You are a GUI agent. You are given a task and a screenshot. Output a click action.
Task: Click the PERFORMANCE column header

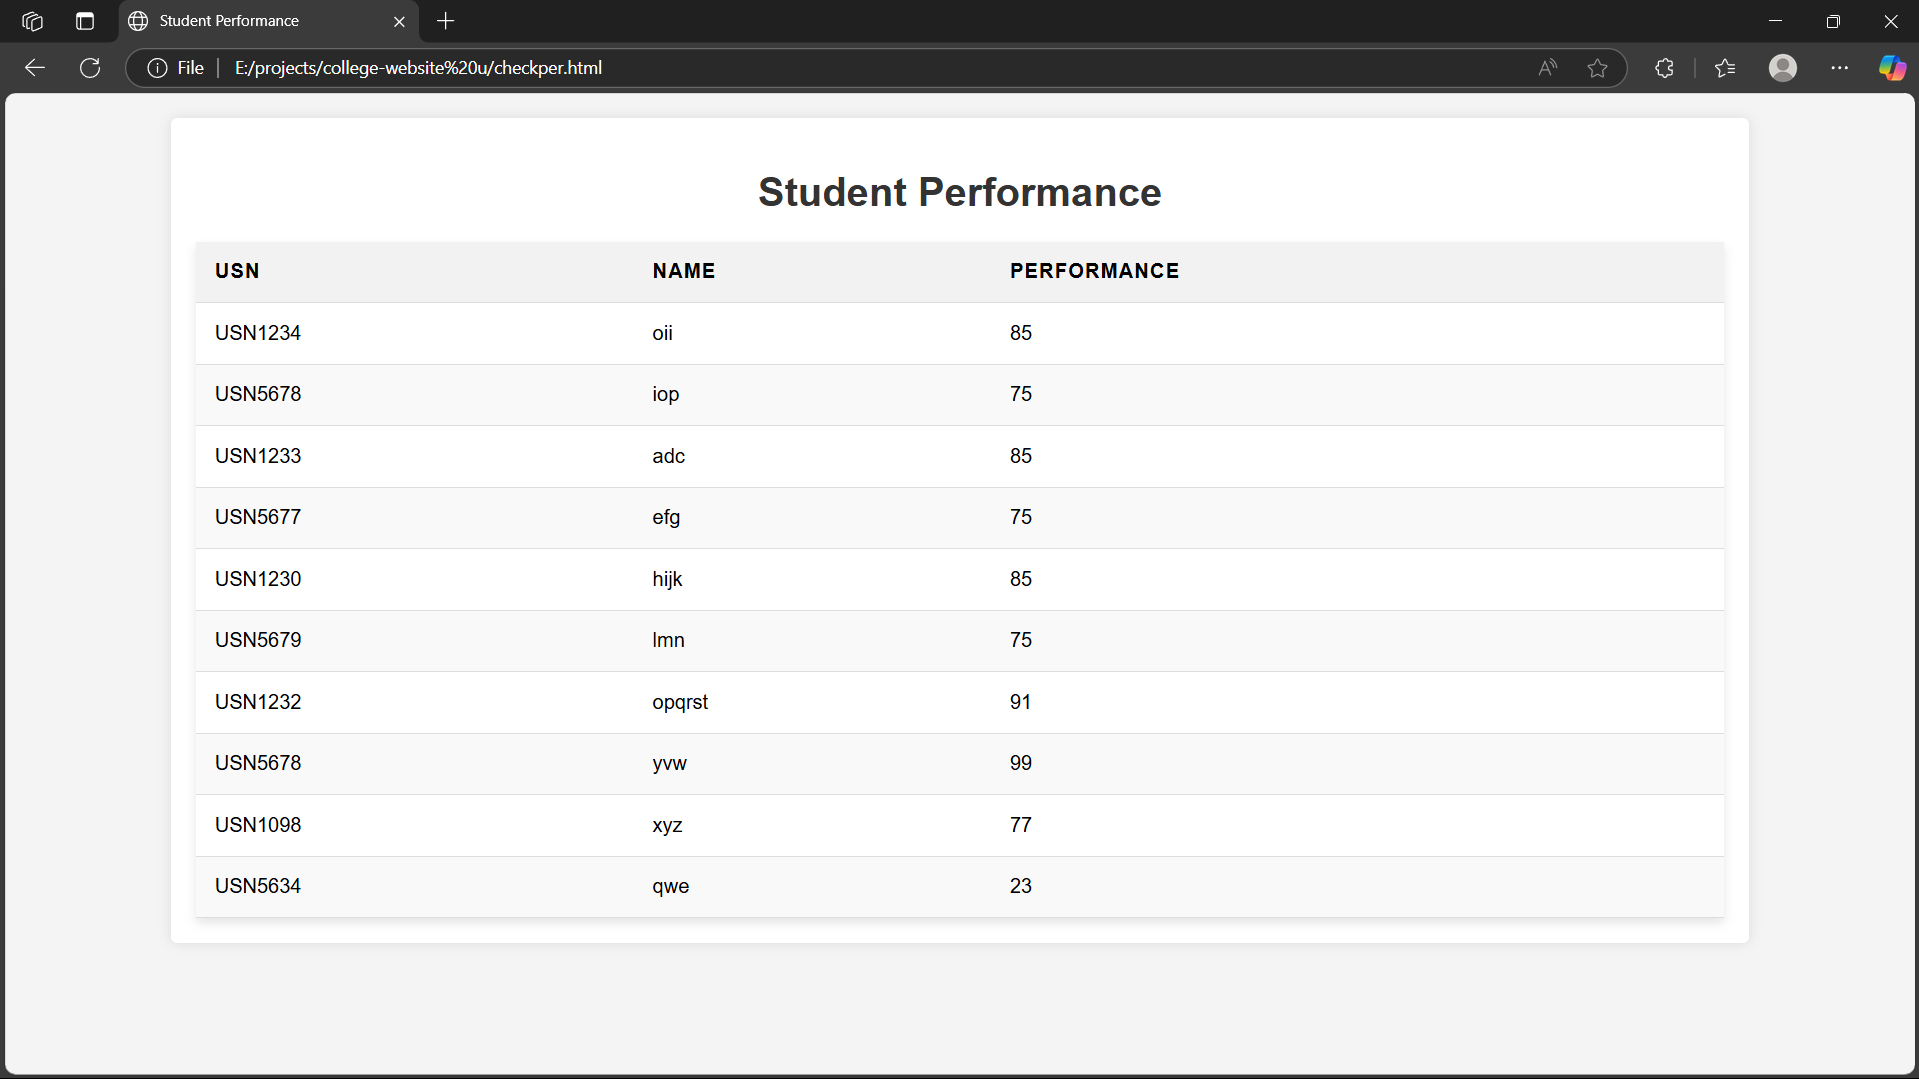[x=1094, y=271]
